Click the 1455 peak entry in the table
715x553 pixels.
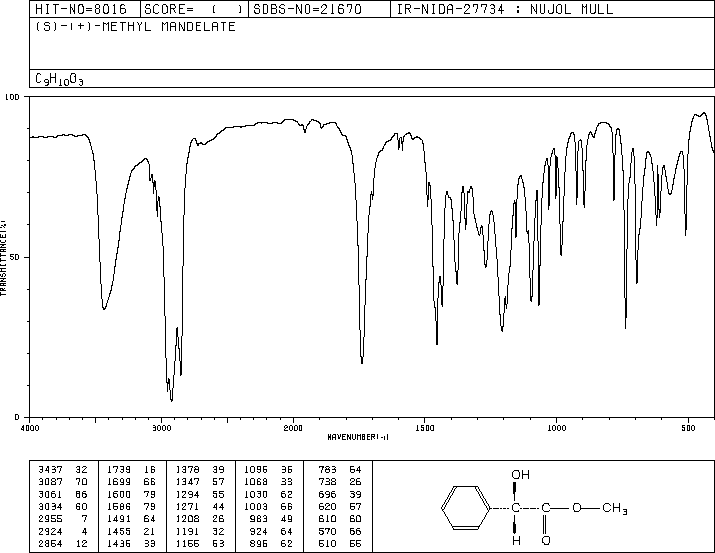[131, 532]
